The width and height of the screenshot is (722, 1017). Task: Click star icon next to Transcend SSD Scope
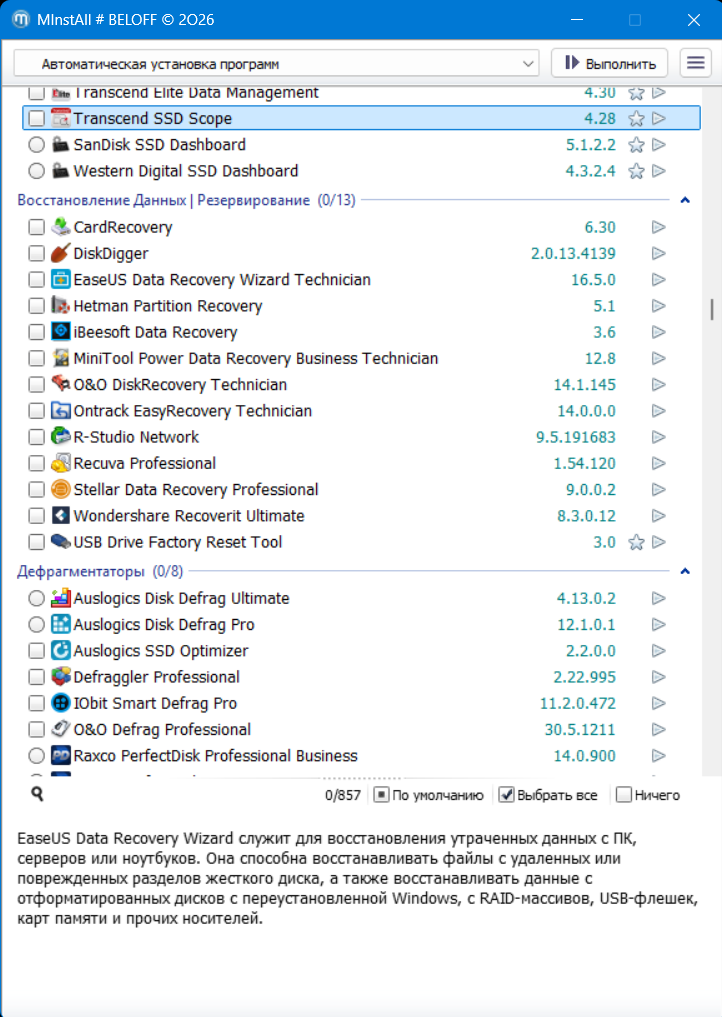pyautogui.click(x=635, y=119)
